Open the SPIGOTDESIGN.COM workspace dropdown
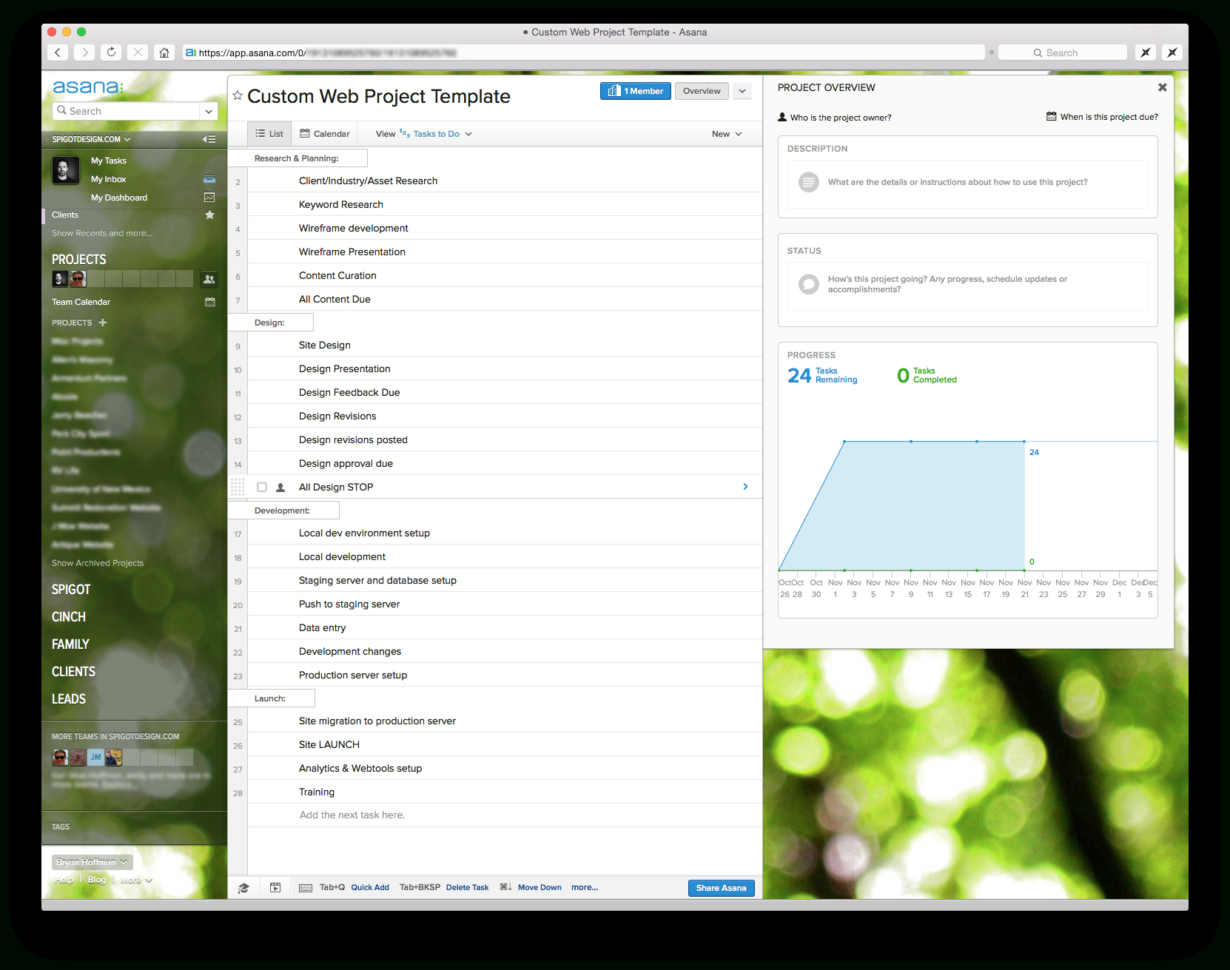The width and height of the screenshot is (1230, 970). point(97,140)
